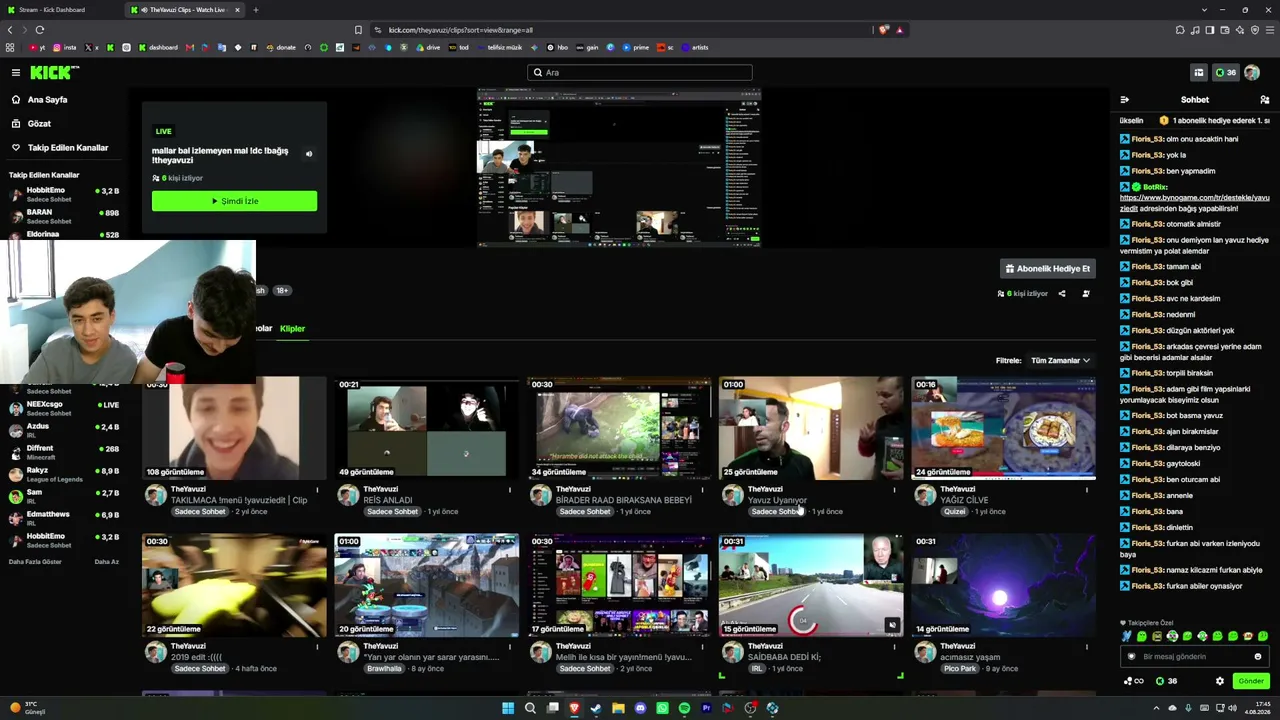Viewport: 1280px width, 720px height.
Task: Open the Kick store icon in header
Action: [x=1198, y=72]
